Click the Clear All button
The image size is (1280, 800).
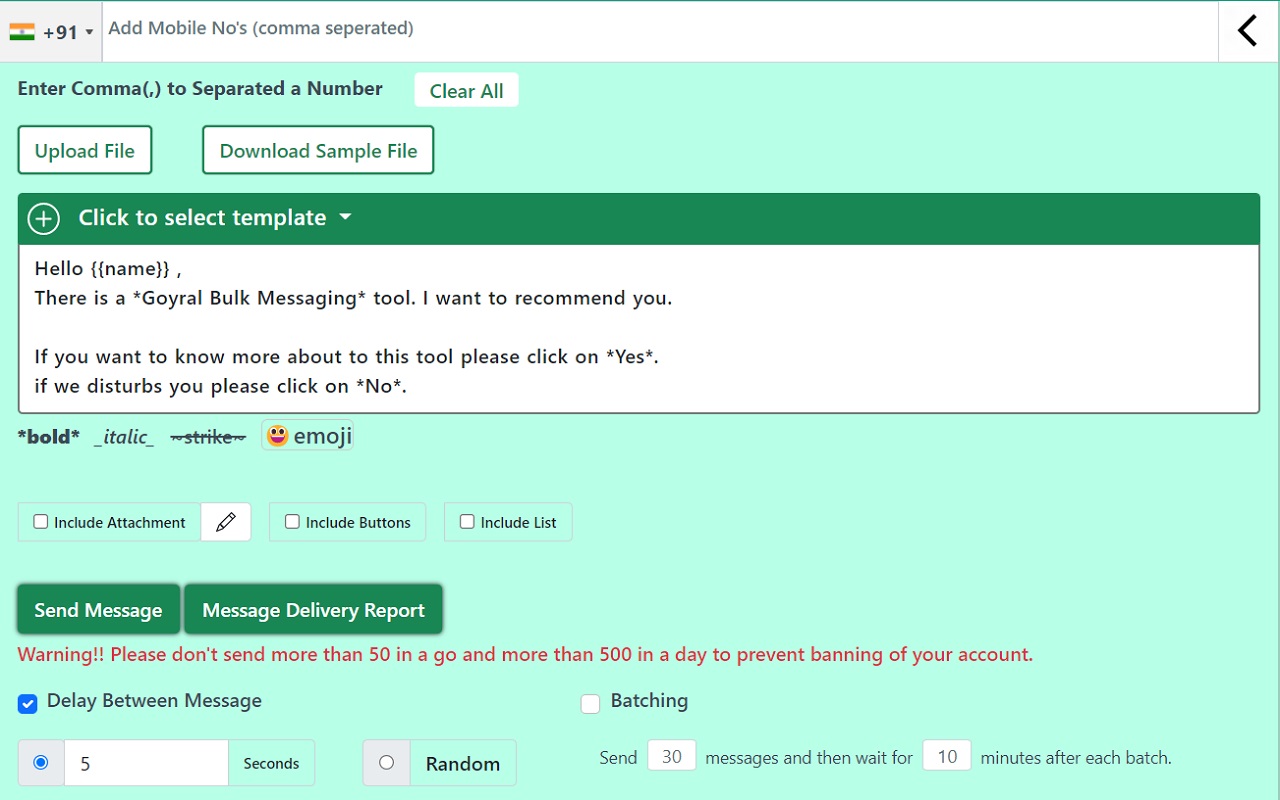pyautogui.click(x=466, y=90)
